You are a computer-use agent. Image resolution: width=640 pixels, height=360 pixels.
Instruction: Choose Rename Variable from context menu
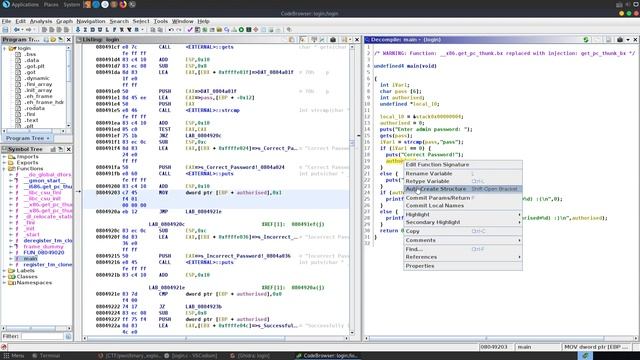pyautogui.click(x=463, y=173)
